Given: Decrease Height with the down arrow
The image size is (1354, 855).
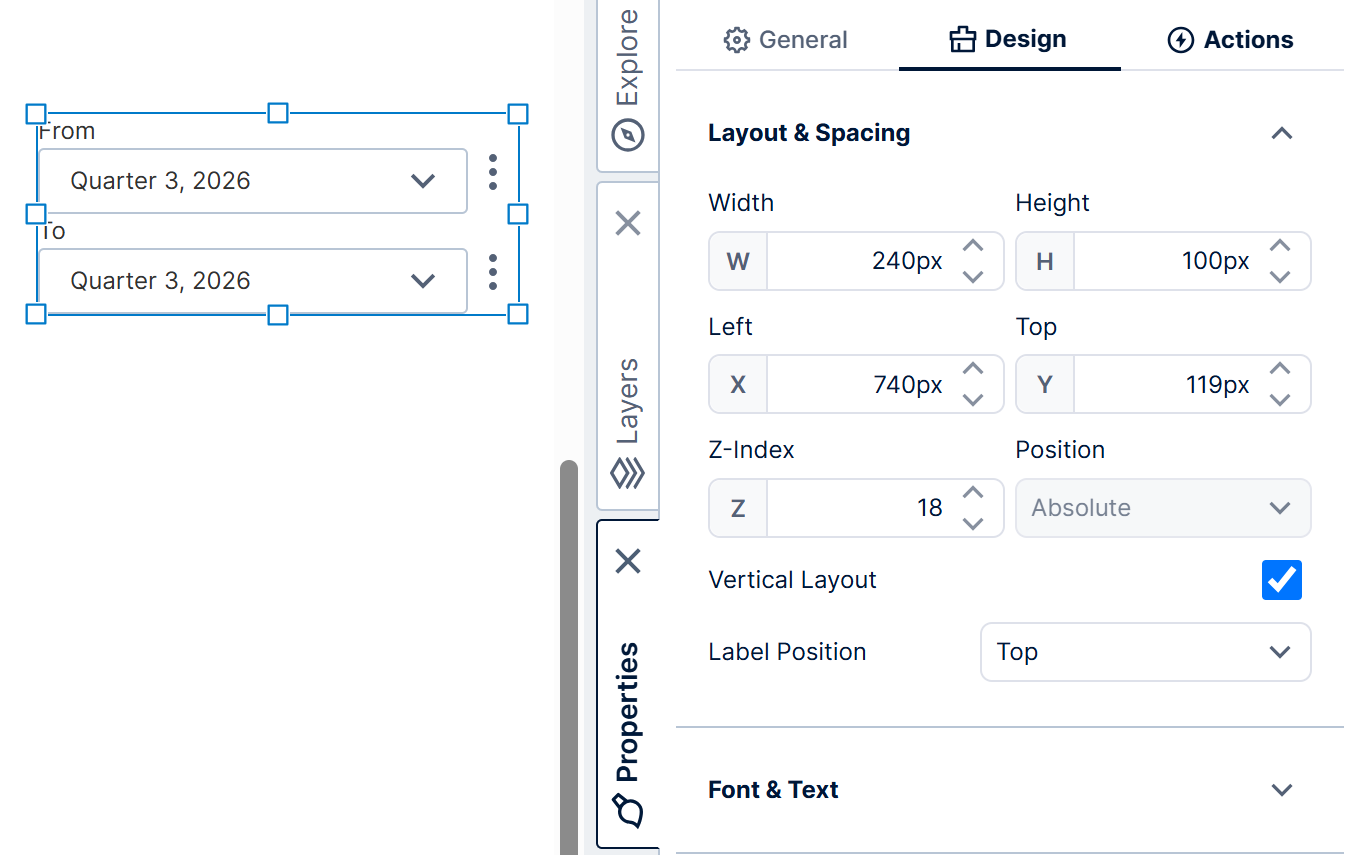Looking at the screenshot, I should click(1280, 276).
